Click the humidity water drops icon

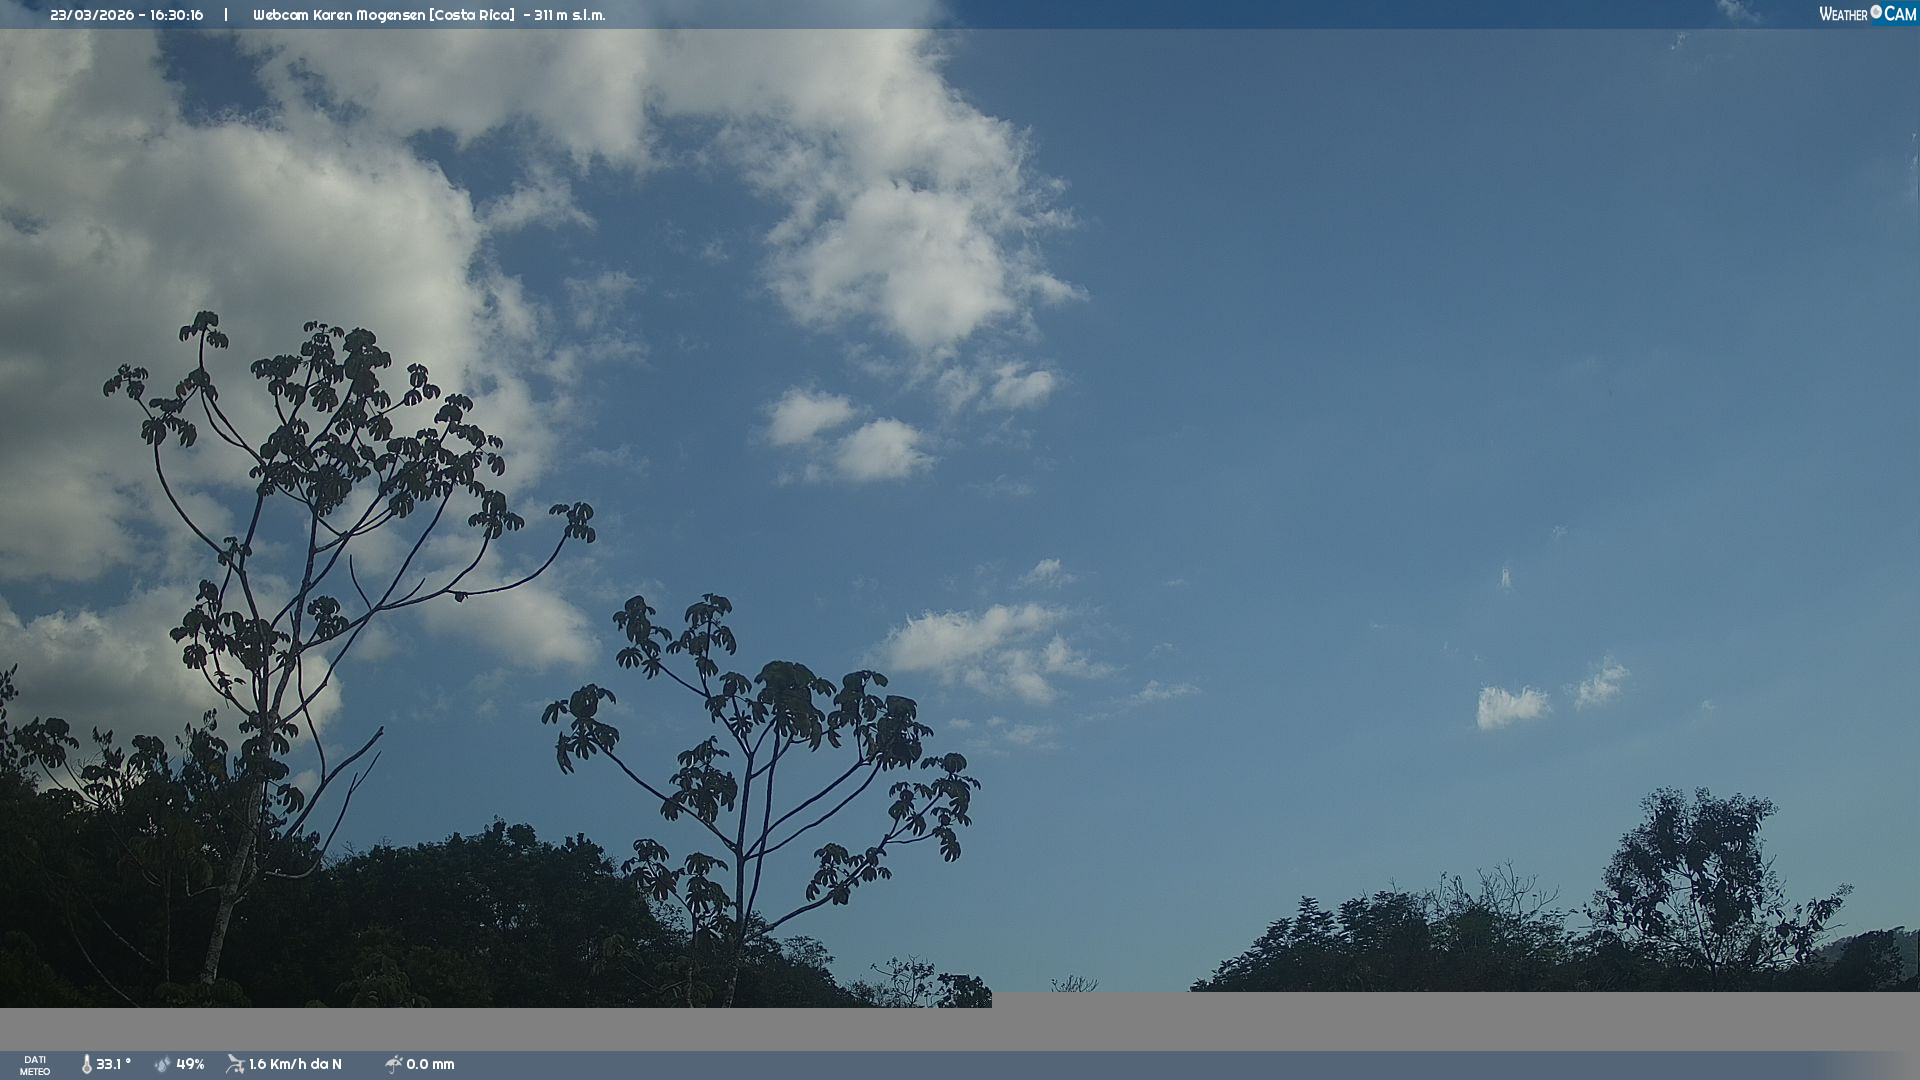click(163, 1064)
